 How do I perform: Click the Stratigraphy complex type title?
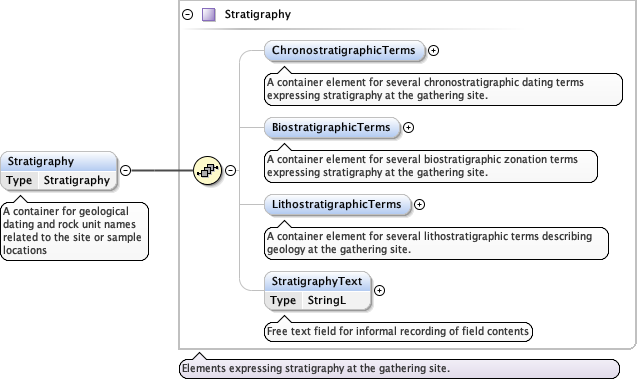pos(258,15)
